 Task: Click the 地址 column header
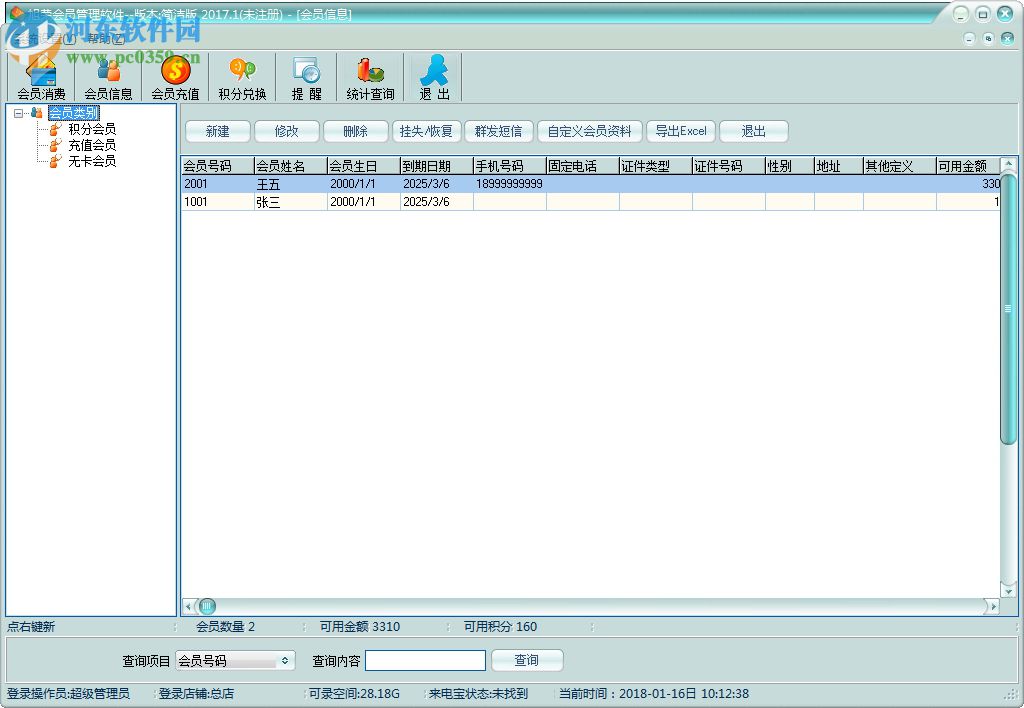pos(839,166)
